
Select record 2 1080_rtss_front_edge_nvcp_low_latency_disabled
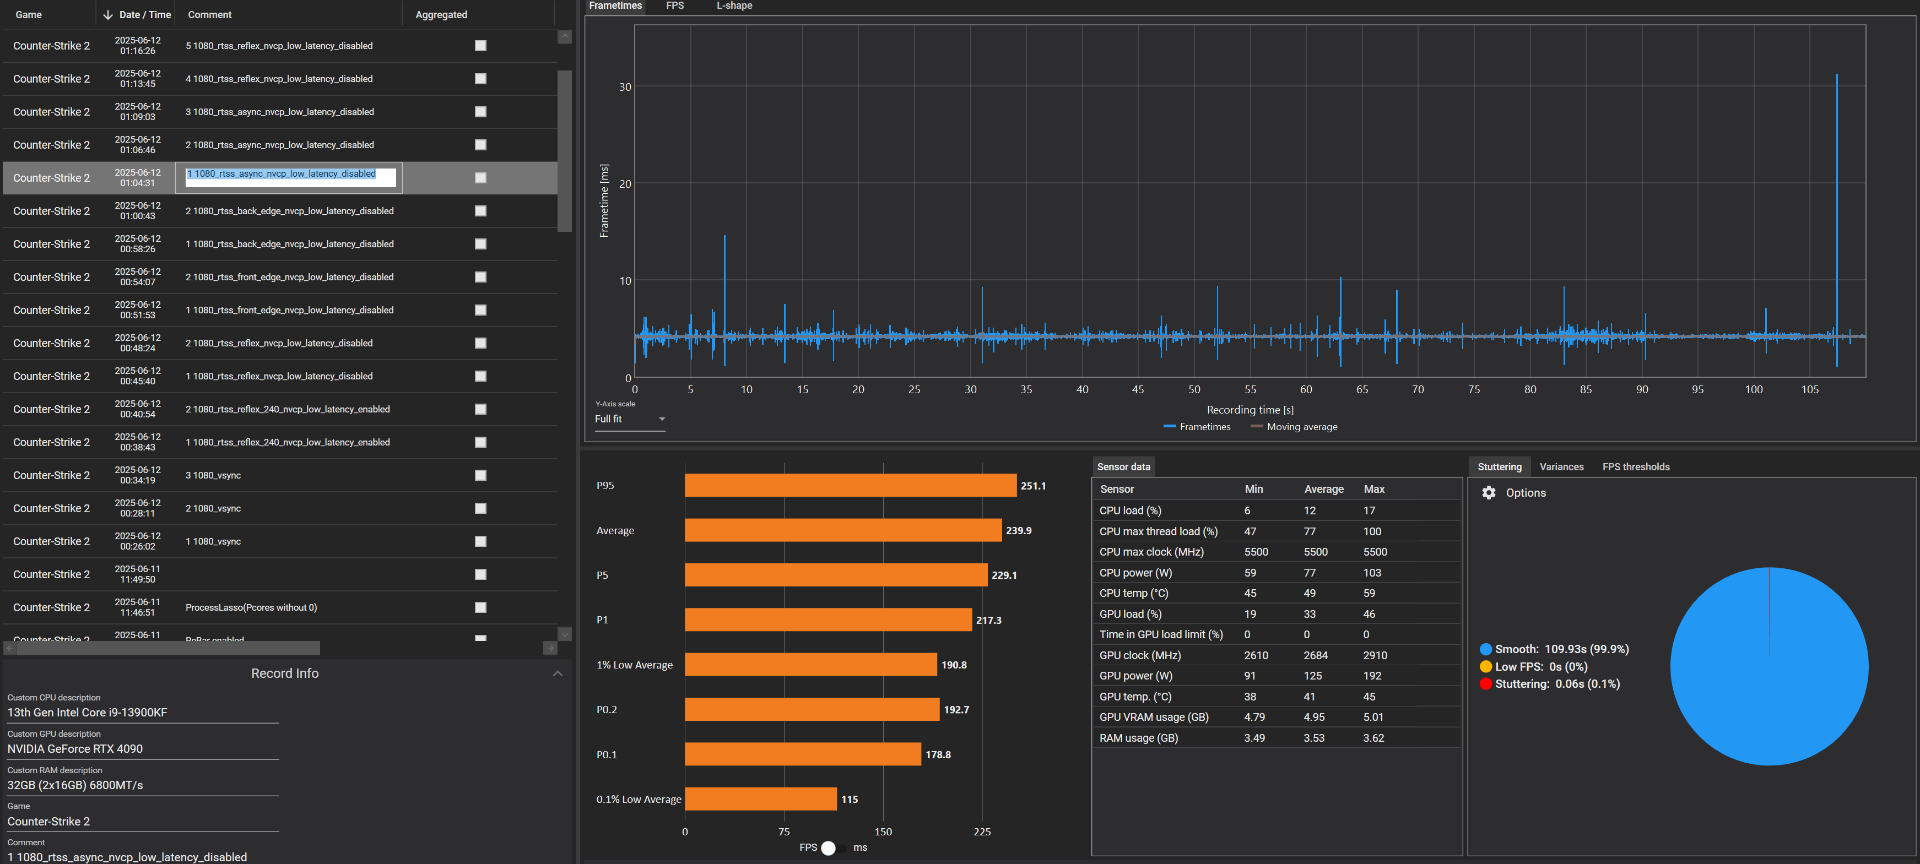click(280, 277)
